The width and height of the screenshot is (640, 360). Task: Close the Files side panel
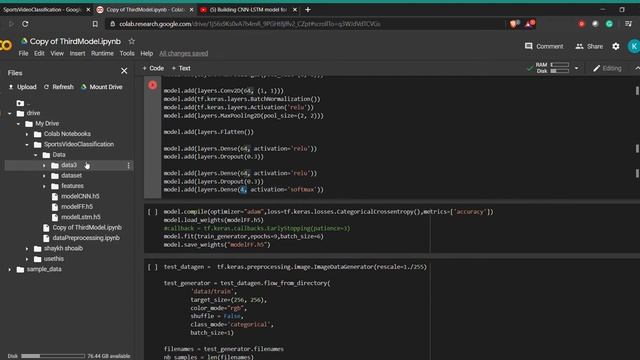pyautogui.click(x=124, y=71)
